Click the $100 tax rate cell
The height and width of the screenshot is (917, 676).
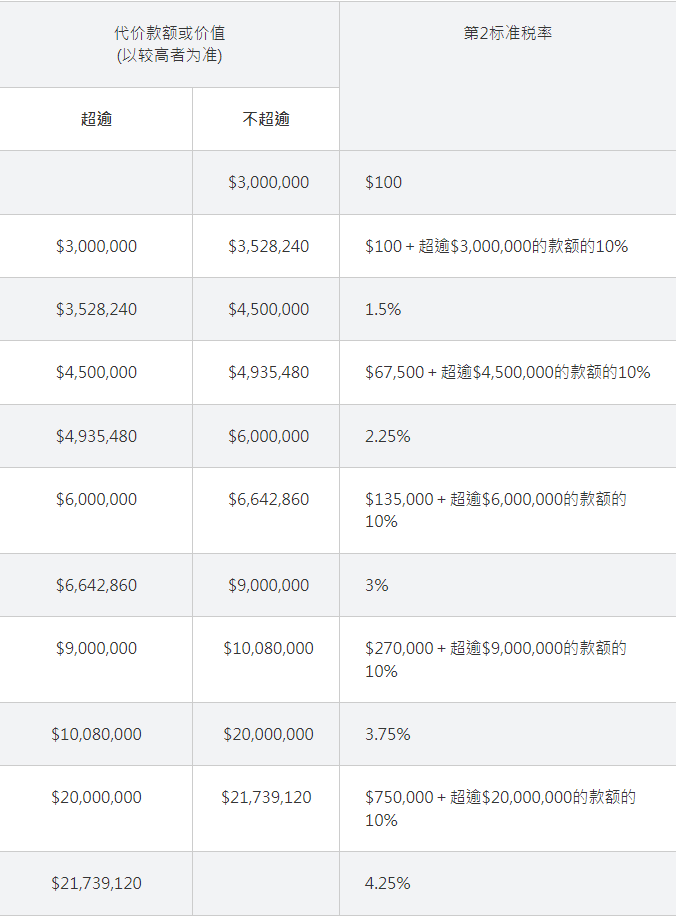[384, 183]
